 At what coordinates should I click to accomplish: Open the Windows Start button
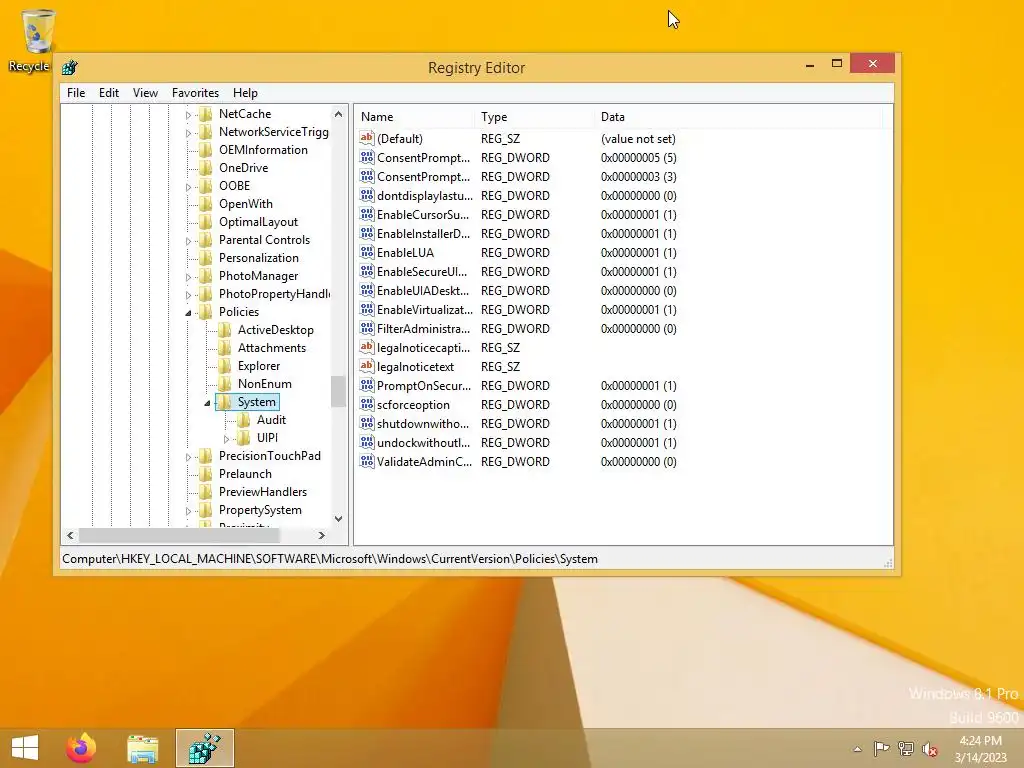pyautogui.click(x=25, y=748)
